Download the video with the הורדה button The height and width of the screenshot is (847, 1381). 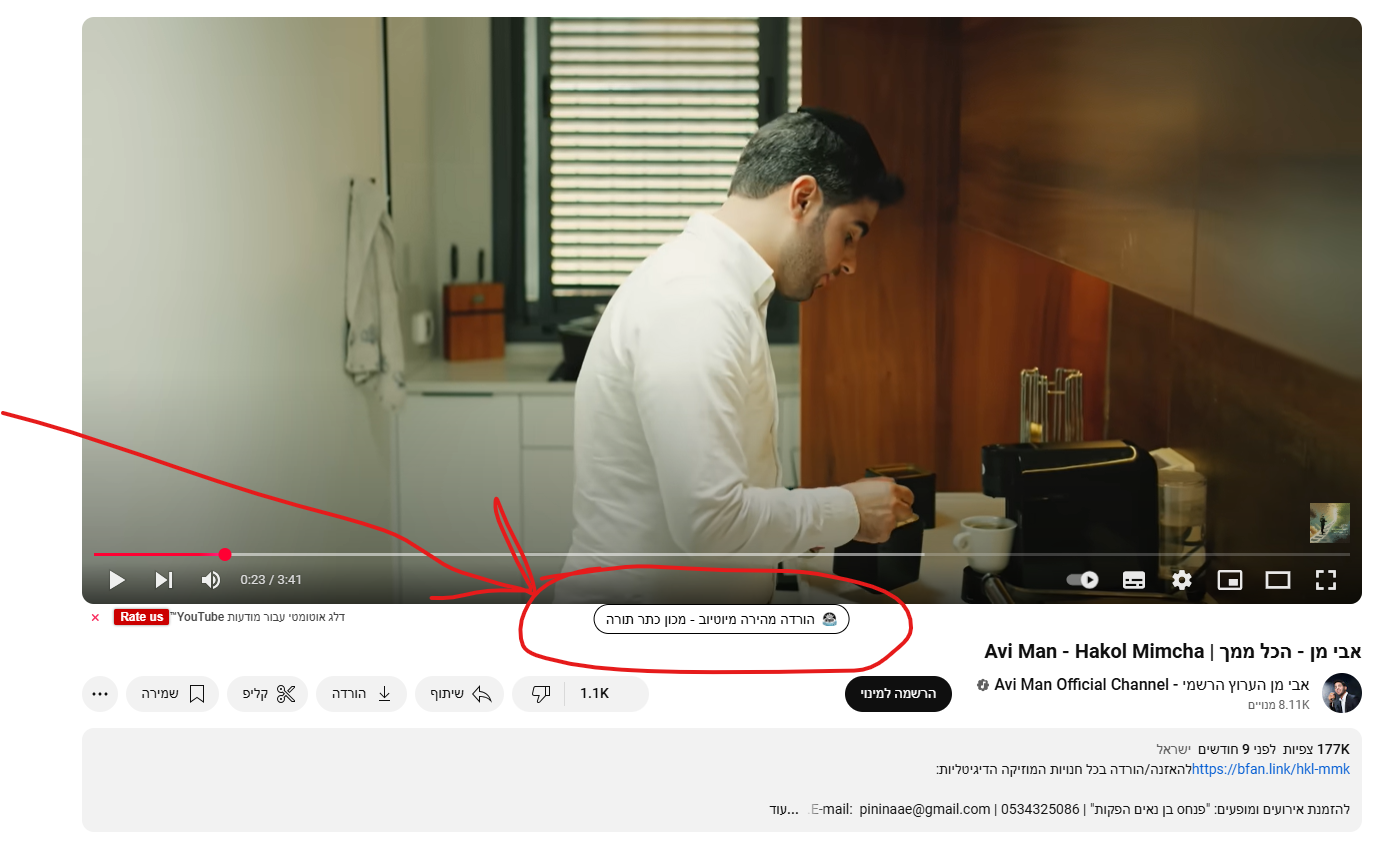pos(361,694)
